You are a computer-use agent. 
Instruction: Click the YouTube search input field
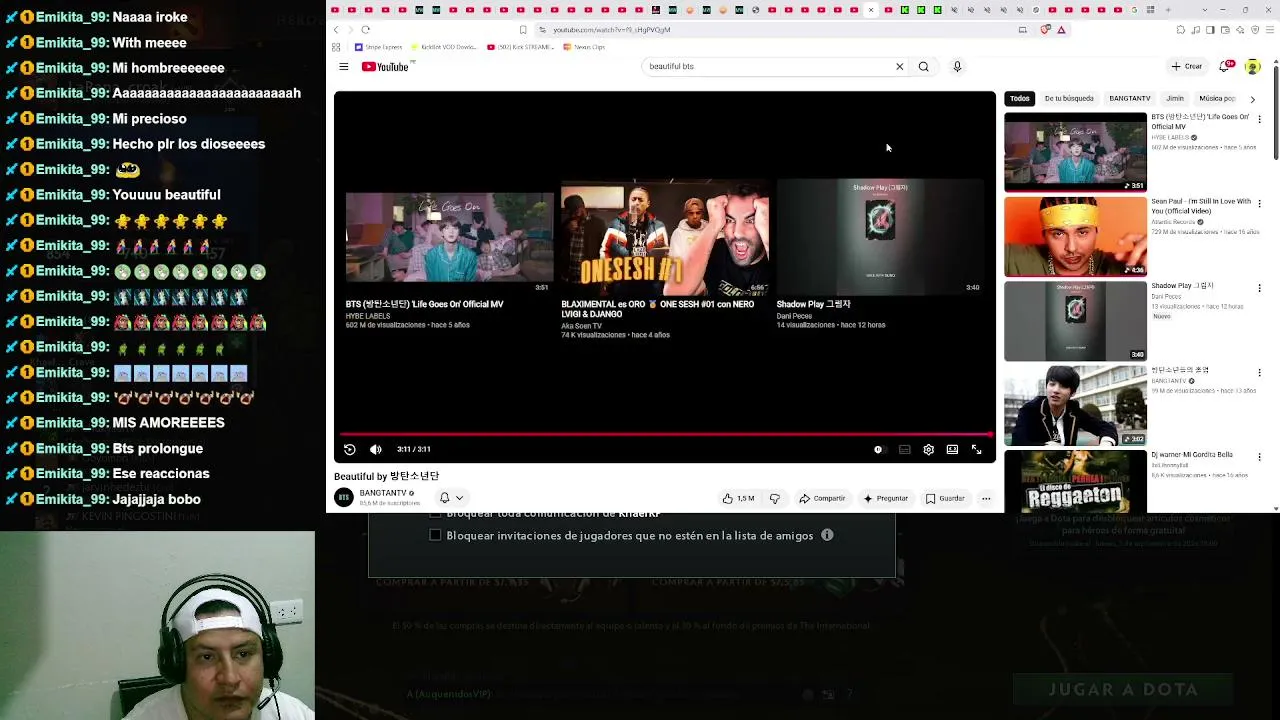765,67
